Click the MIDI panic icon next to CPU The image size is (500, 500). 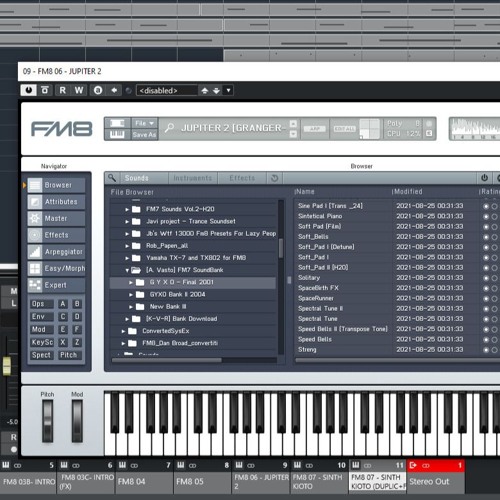tap(429, 133)
